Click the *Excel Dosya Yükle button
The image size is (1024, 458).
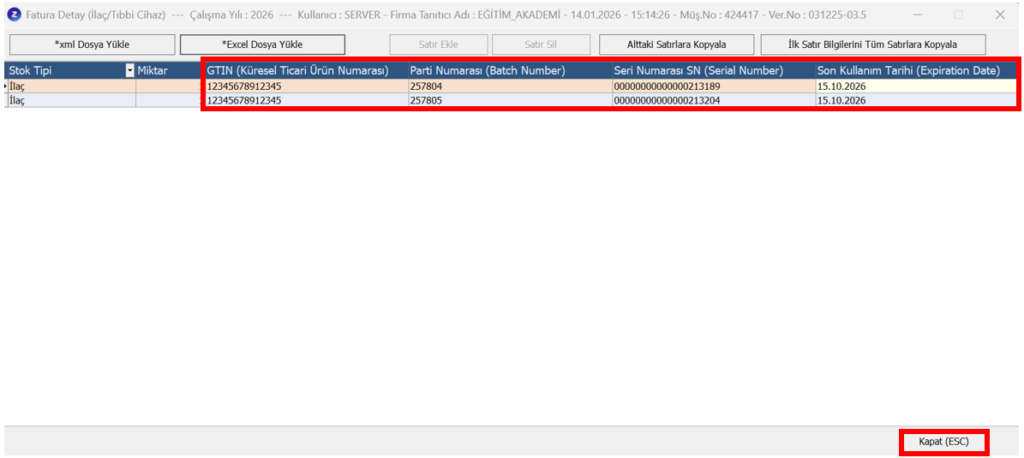262,44
